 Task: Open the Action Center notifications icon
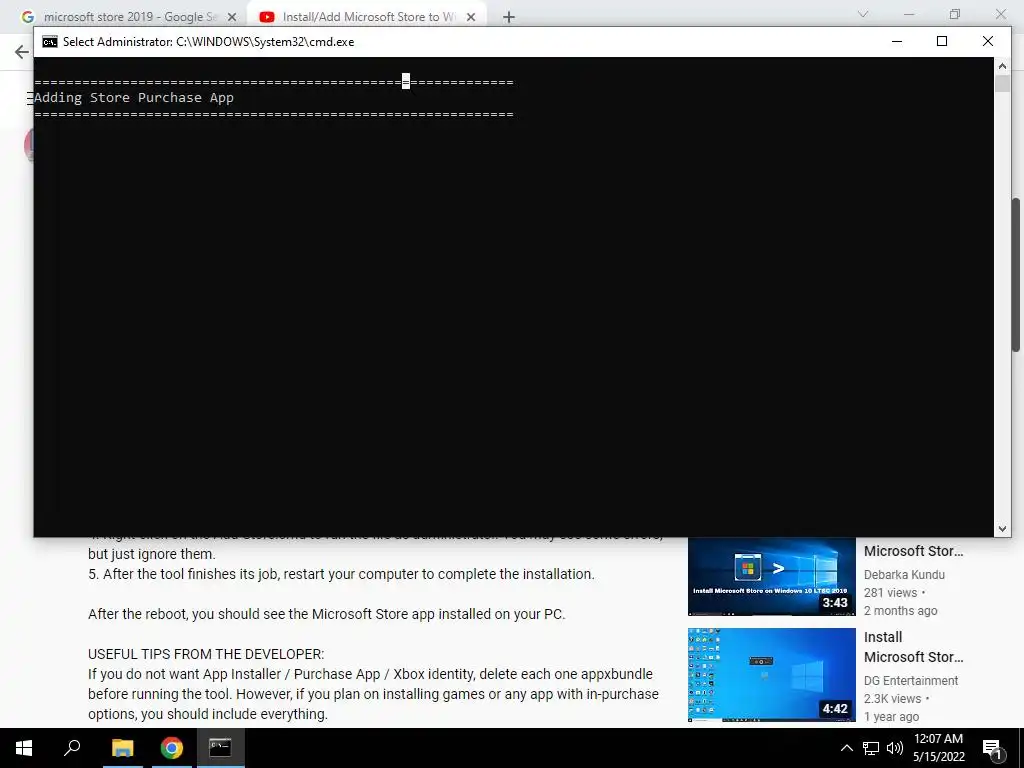tap(993, 748)
